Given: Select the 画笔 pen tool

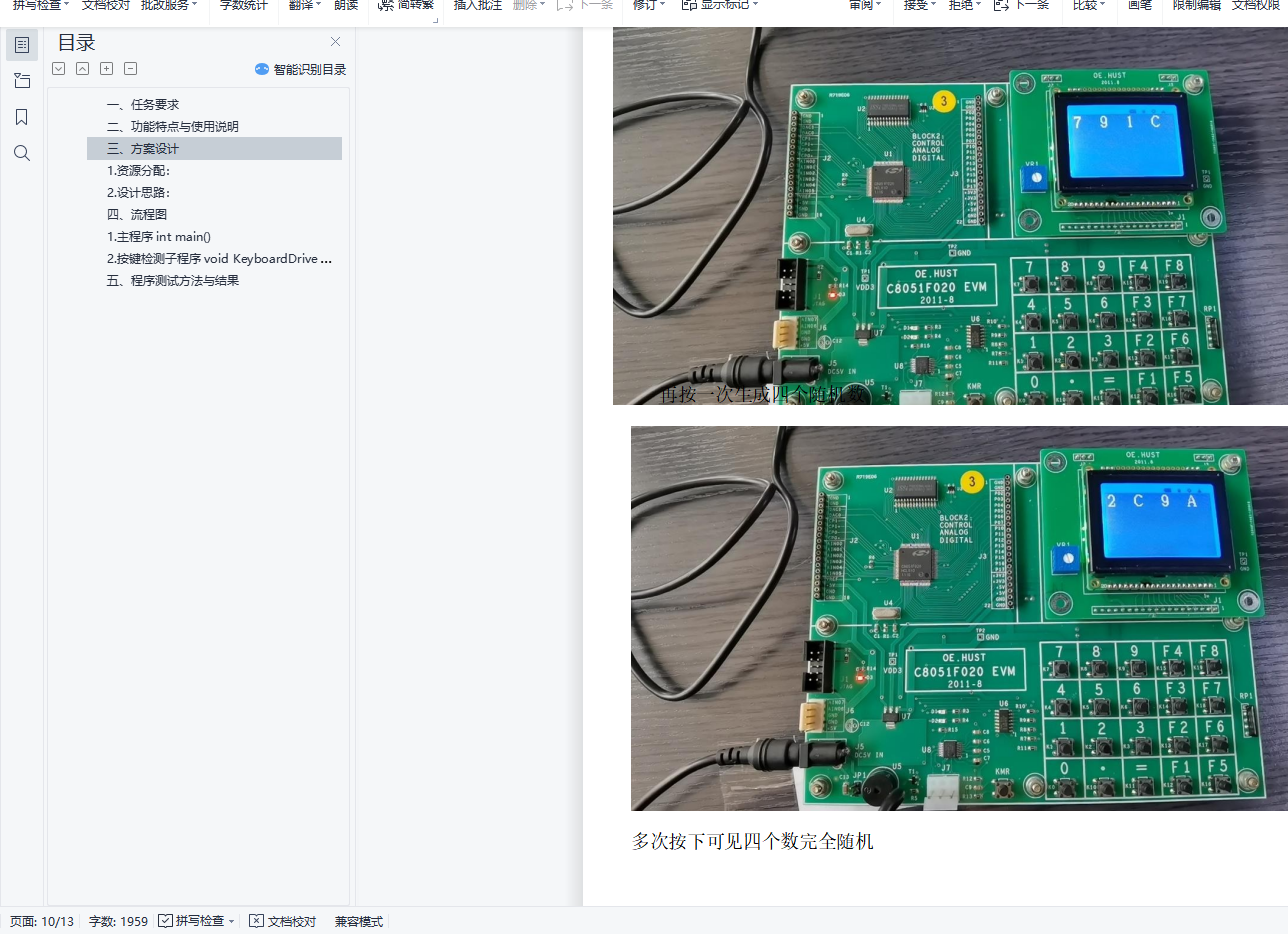Looking at the screenshot, I should tap(1140, 5).
